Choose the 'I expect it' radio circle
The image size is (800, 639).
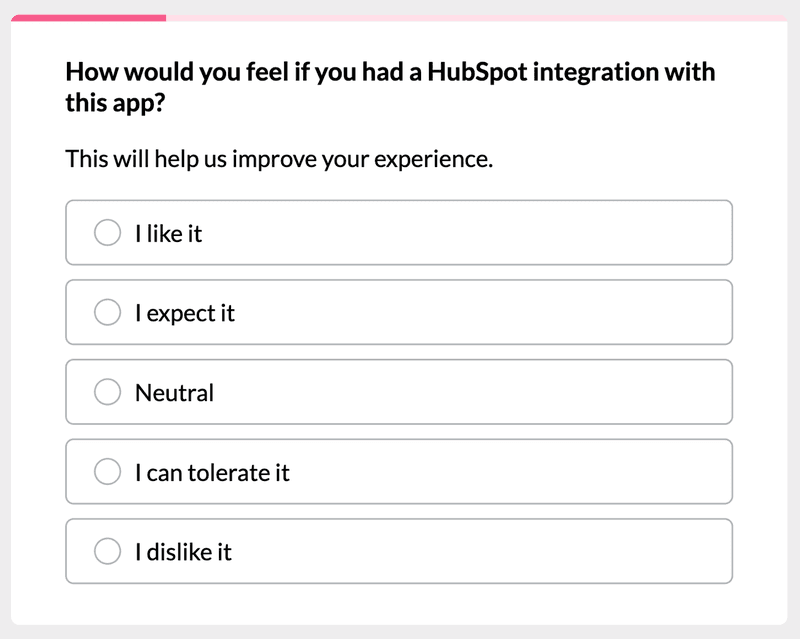(107, 313)
